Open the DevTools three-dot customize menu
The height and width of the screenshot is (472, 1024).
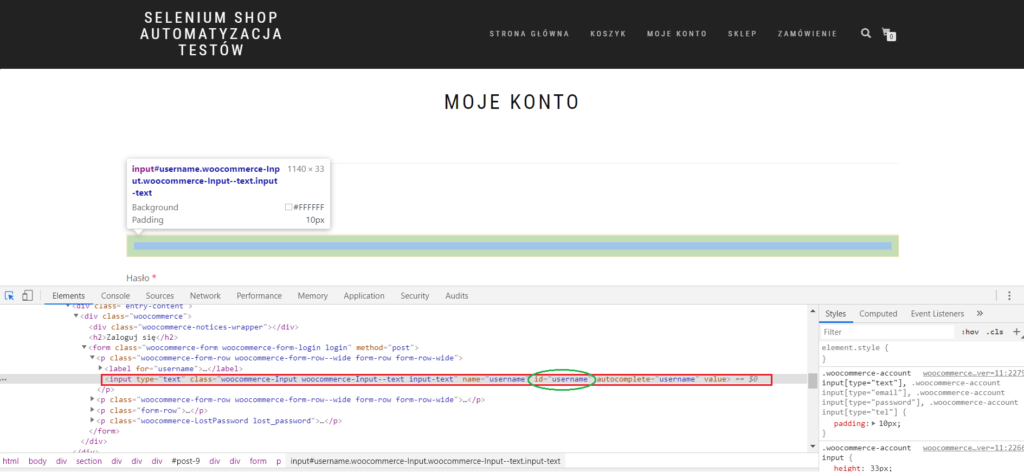pos(1009,296)
